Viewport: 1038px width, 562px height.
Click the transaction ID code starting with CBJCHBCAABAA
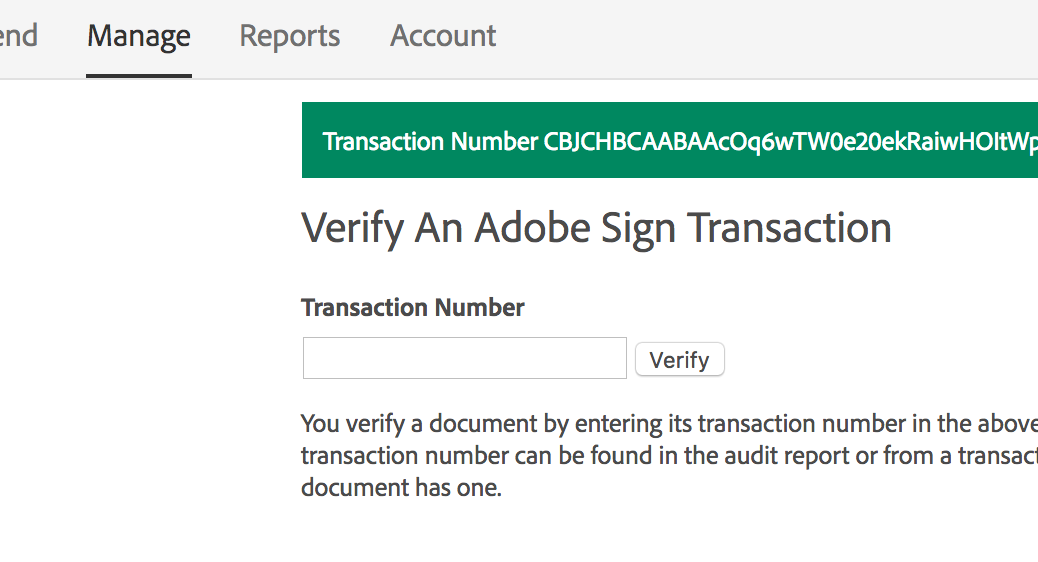(x=790, y=142)
